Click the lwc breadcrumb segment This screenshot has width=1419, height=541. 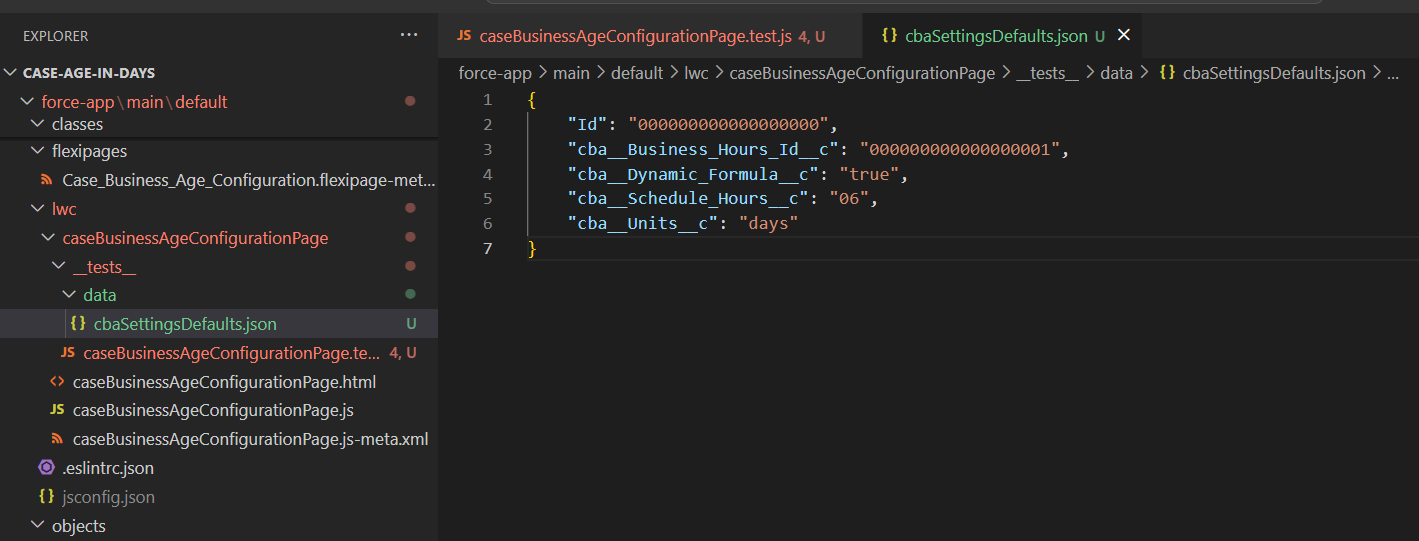tap(696, 73)
